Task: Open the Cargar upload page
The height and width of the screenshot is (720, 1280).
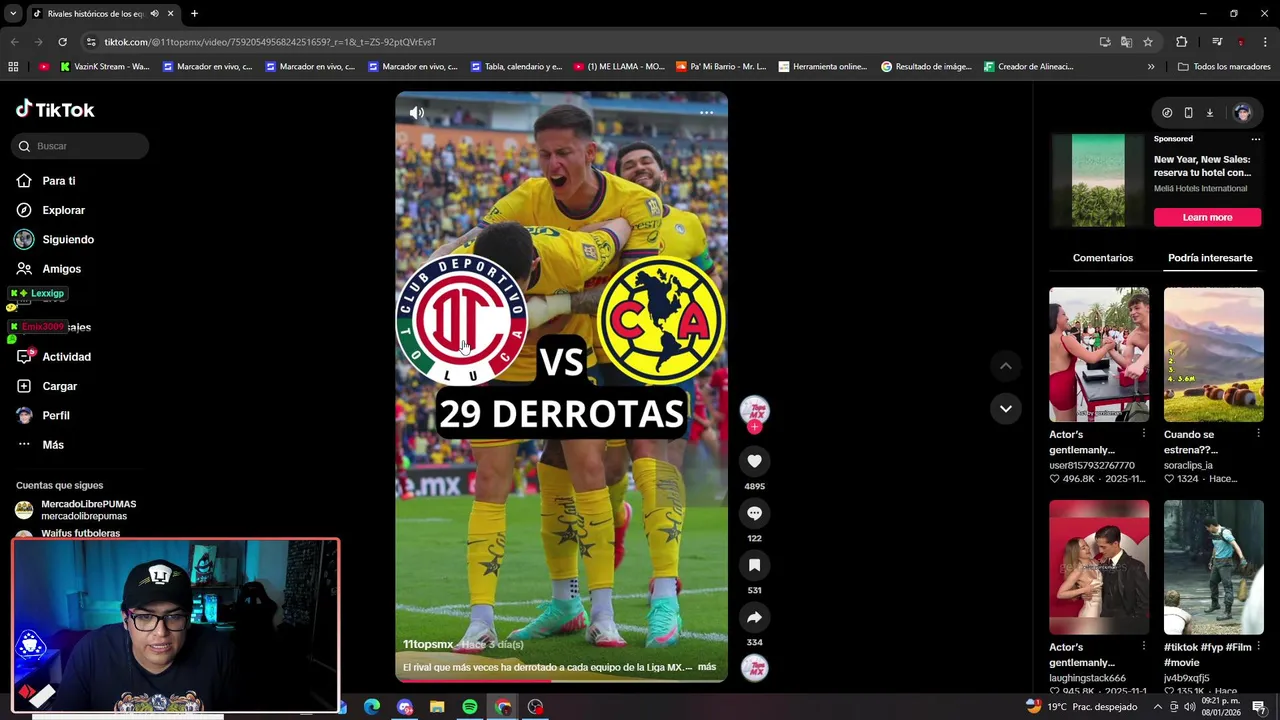Action: (x=47, y=386)
